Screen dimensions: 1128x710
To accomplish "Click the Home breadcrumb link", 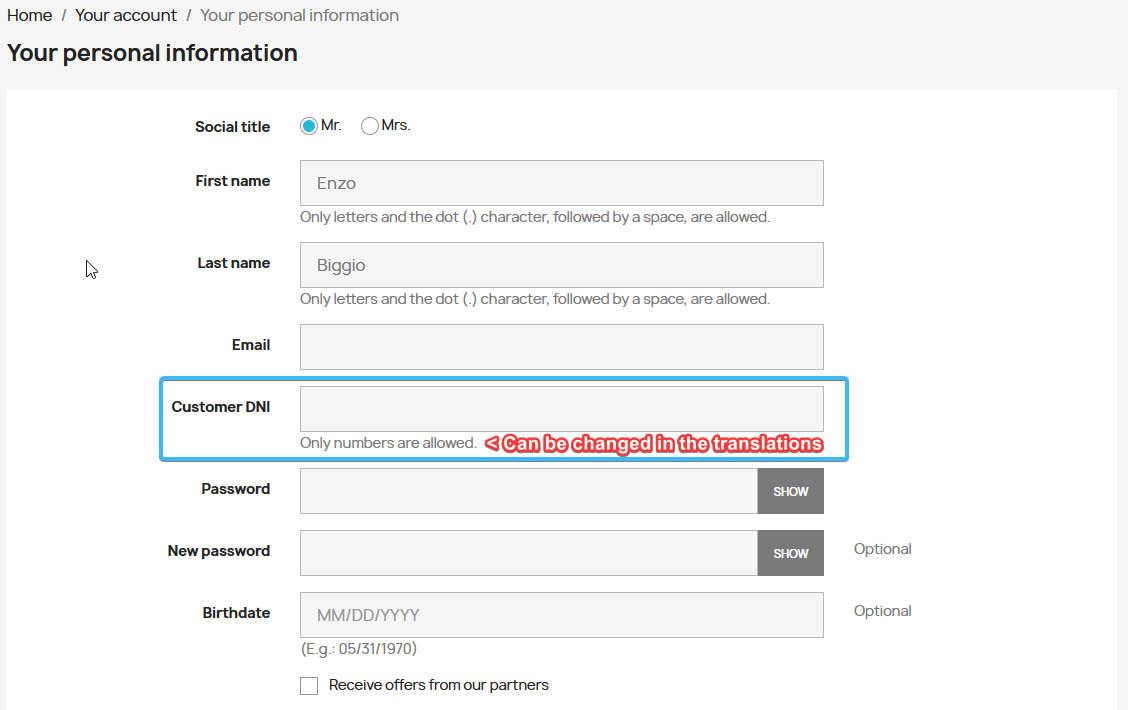I will (30, 16).
